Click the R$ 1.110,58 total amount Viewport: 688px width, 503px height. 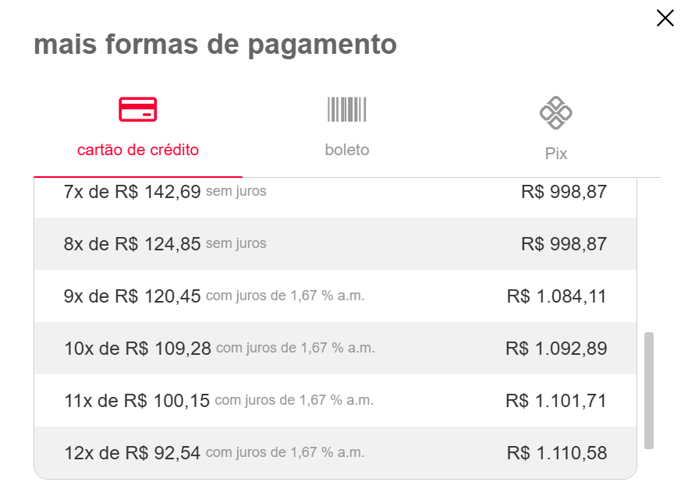pos(557,453)
